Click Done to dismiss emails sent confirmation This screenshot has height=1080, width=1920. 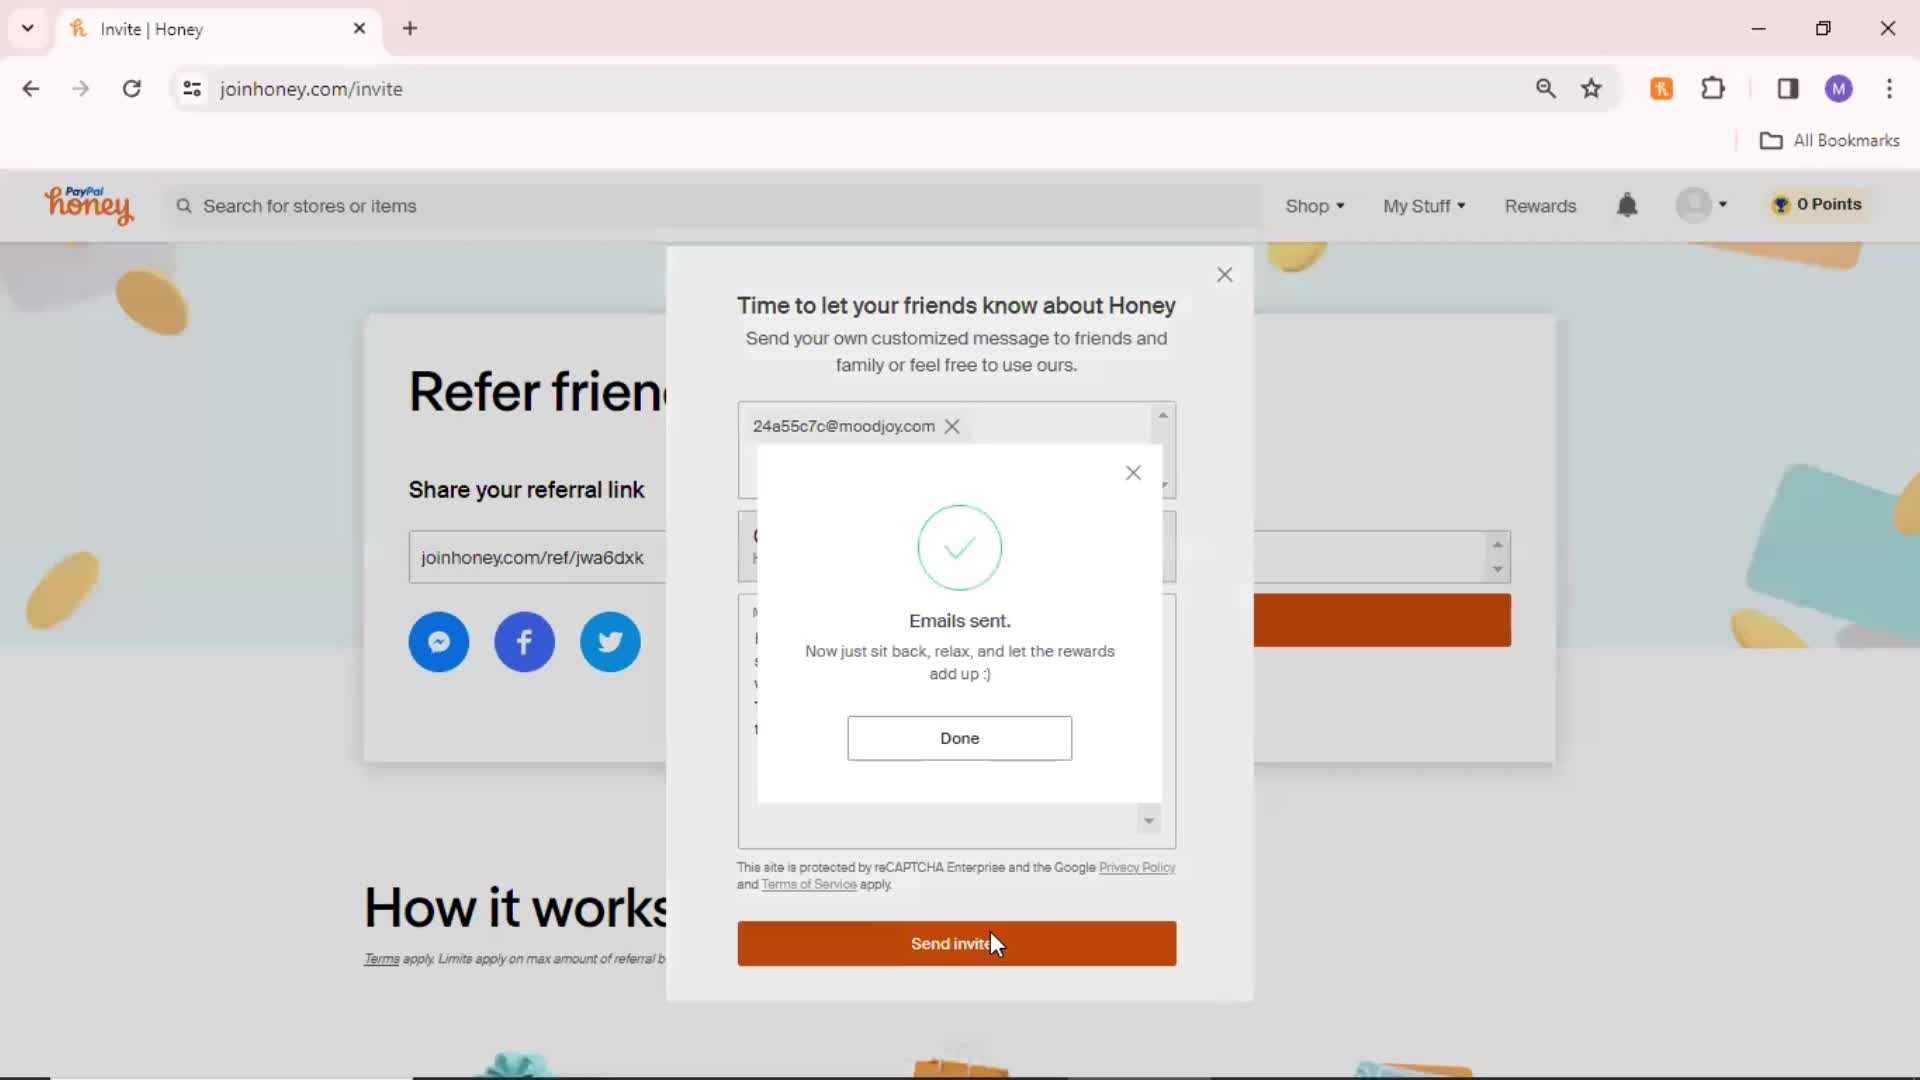(x=959, y=737)
